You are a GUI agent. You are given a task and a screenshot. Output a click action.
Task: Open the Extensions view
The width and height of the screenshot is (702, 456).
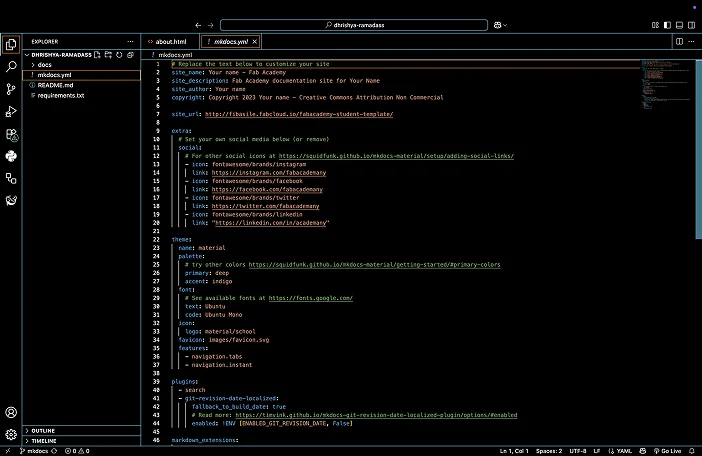click(11, 135)
